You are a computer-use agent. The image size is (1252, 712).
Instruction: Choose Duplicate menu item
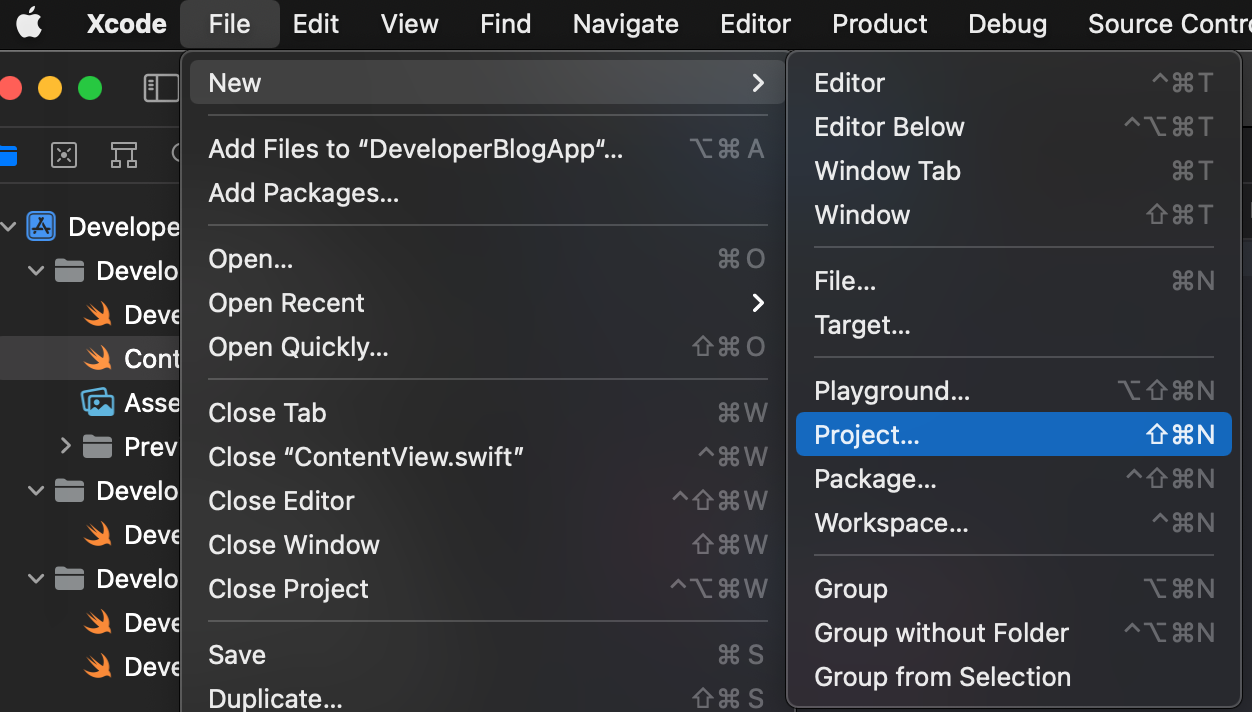(x=486, y=697)
